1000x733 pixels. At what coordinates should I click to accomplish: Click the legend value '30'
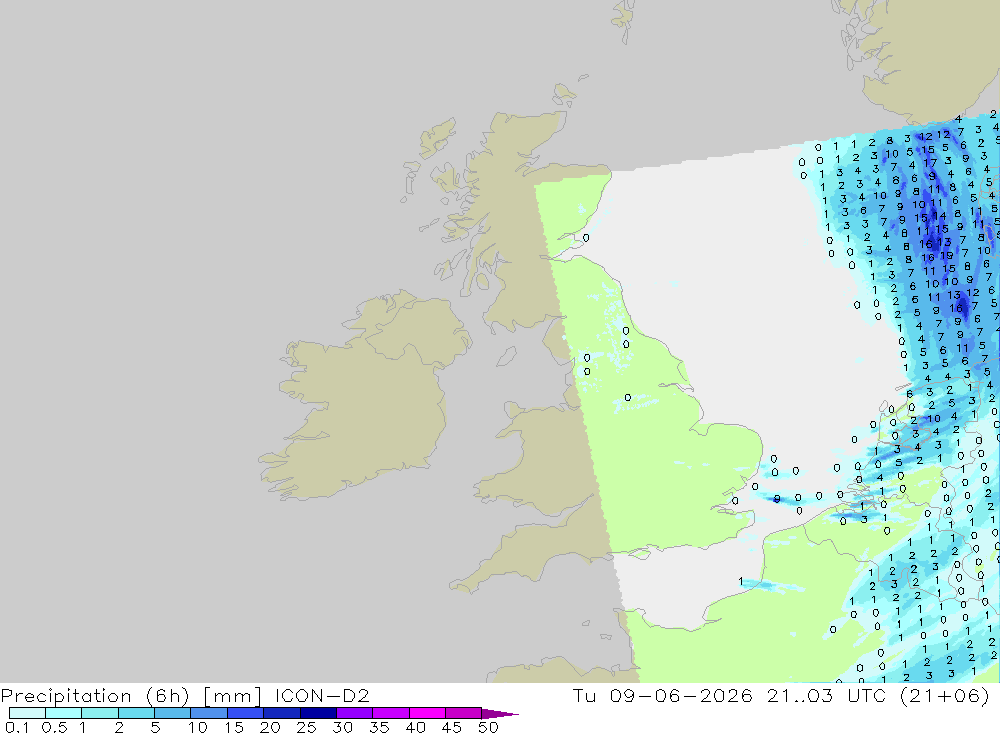click(342, 727)
